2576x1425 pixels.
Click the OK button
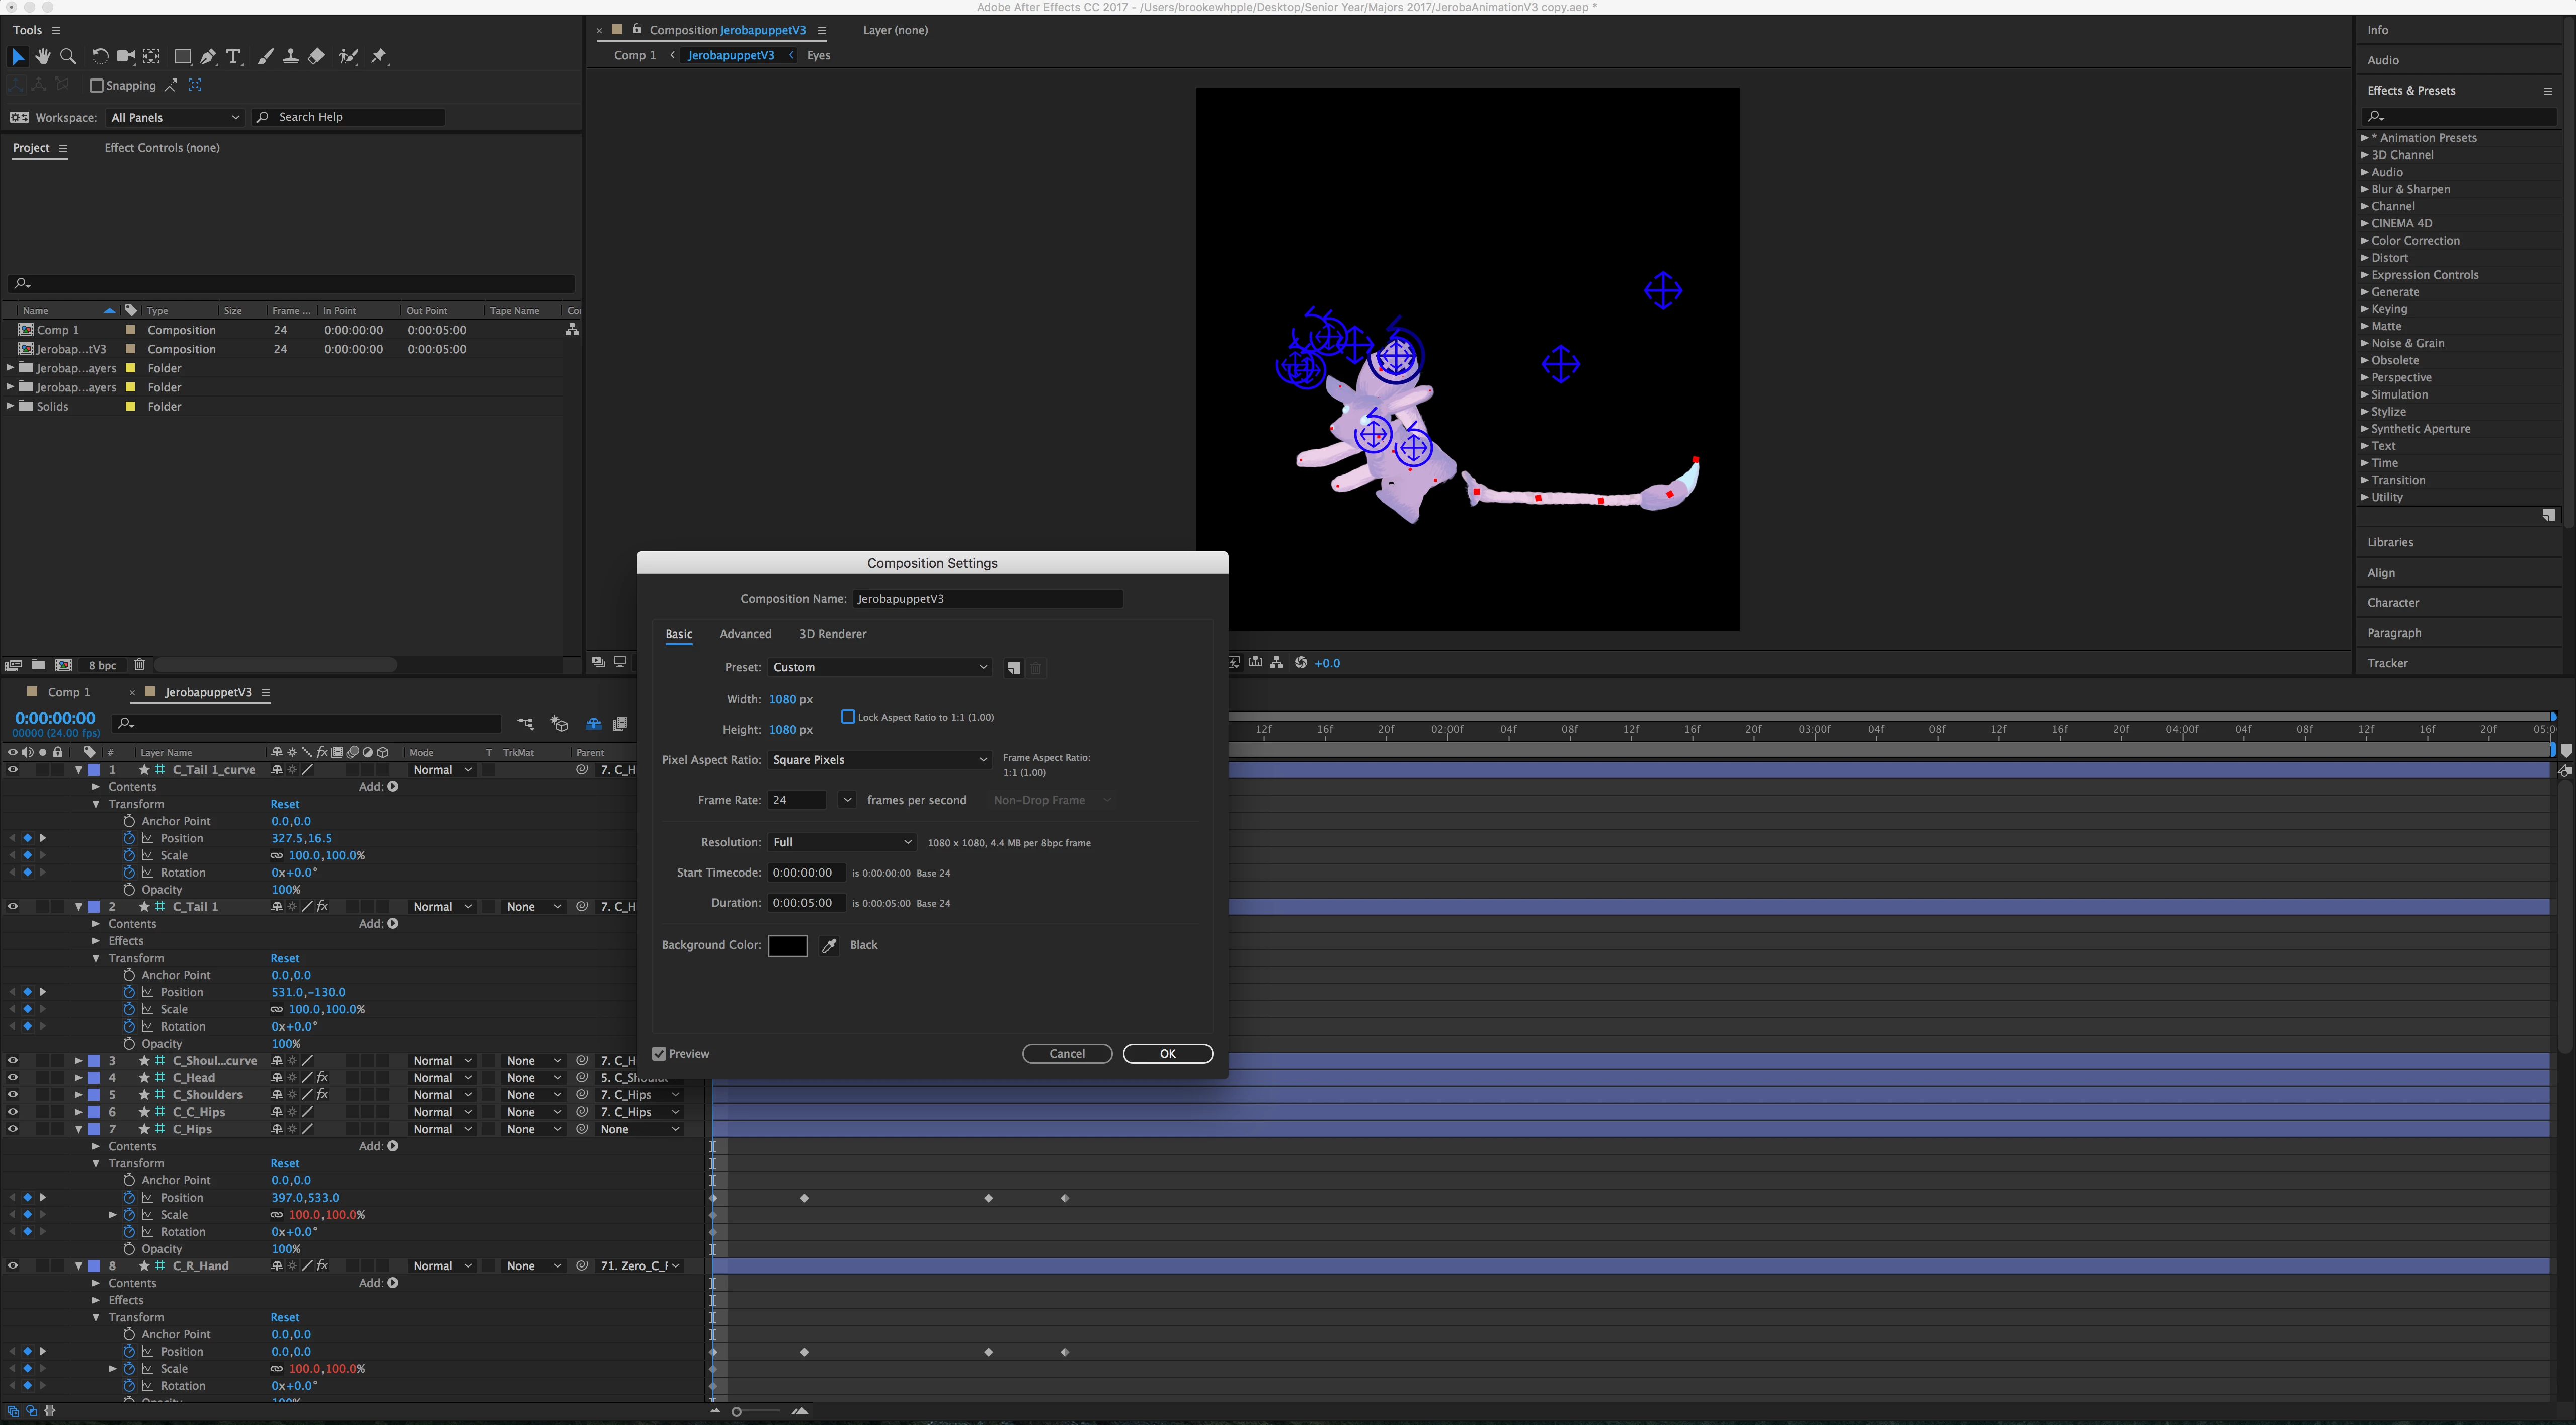point(1167,1054)
